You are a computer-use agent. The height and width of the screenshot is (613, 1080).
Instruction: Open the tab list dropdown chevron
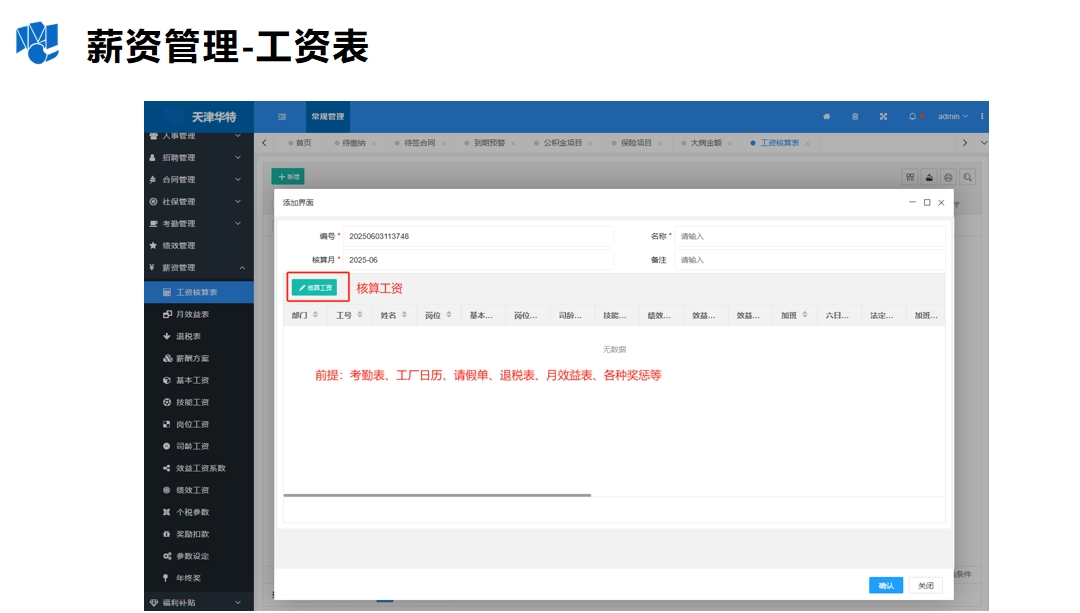click(984, 143)
